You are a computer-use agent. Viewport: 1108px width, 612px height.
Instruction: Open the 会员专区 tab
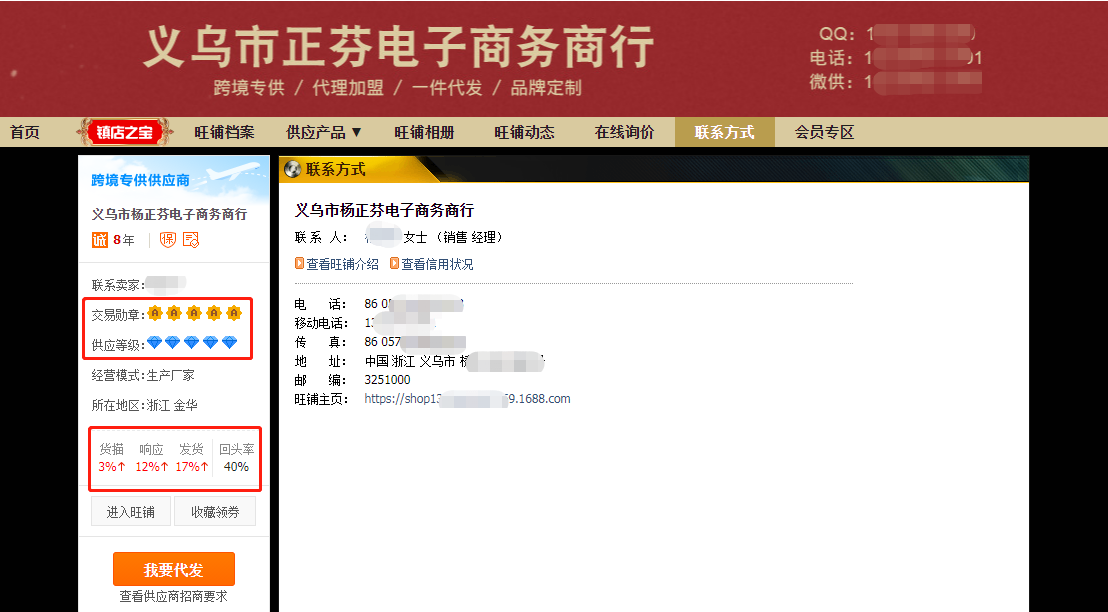pos(825,132)
